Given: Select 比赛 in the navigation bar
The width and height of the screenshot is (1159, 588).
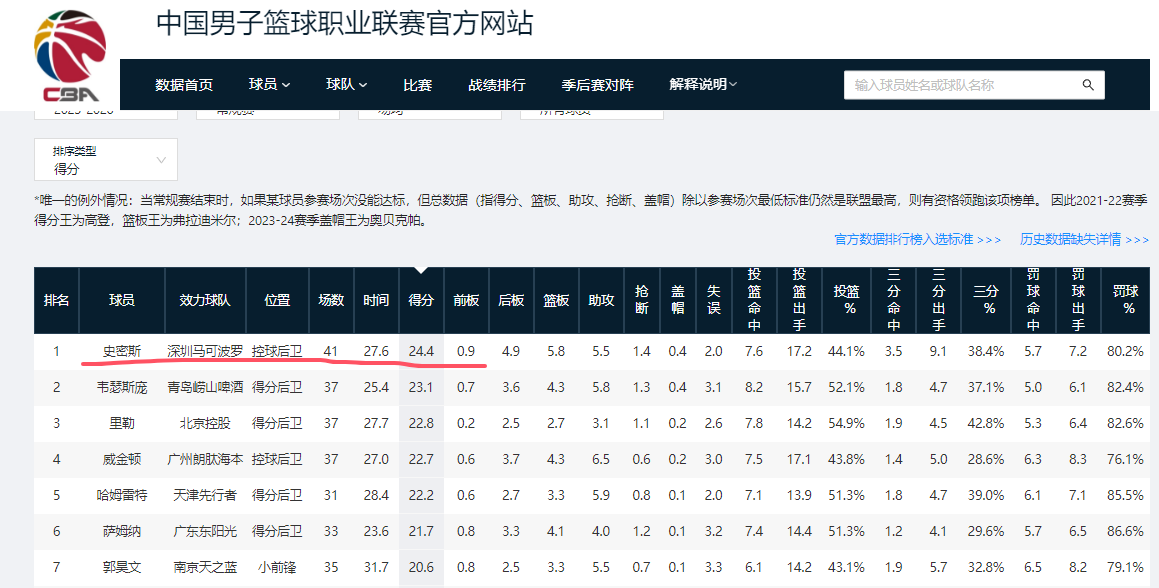Looking at the screenshot, I should pyautogui.click(x=417, y=85).
